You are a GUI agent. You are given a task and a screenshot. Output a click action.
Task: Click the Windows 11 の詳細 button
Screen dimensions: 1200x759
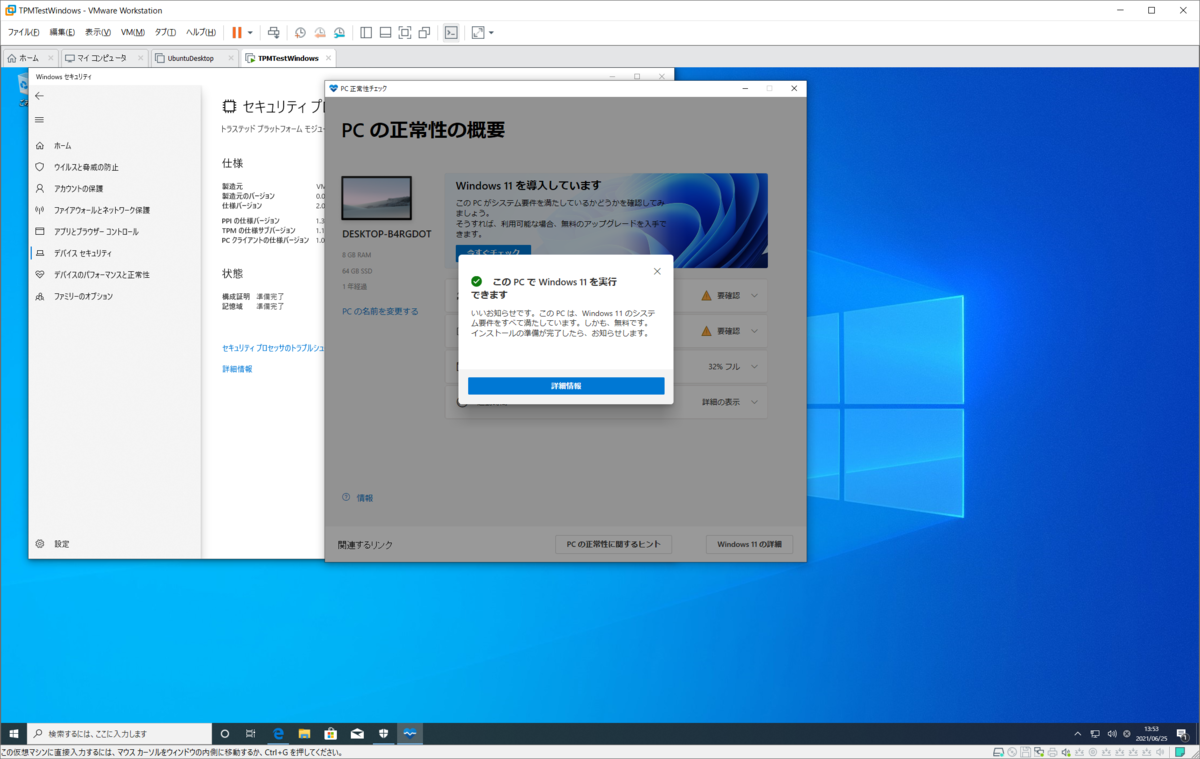[x=749, y=544]
